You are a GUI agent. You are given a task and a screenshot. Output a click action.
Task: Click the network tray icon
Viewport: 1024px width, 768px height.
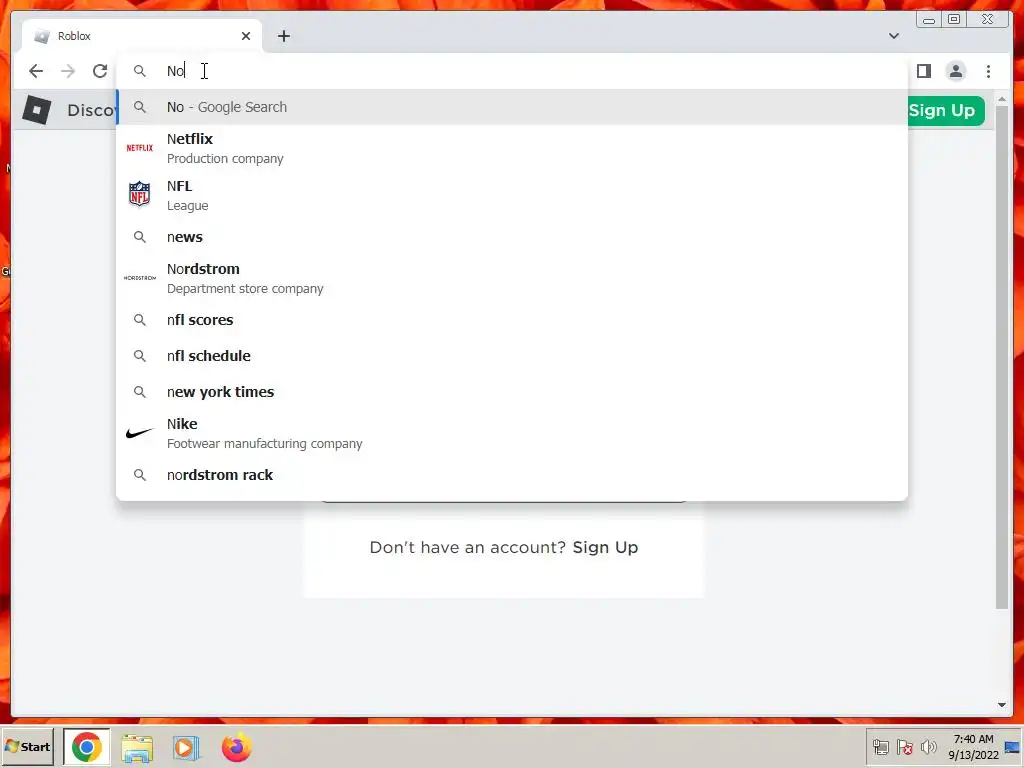pyautogui.click(x=881, y=747)
